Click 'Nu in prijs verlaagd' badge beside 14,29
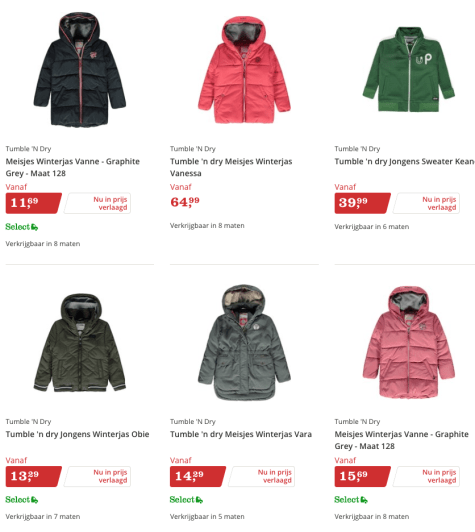 coord(262,476)
